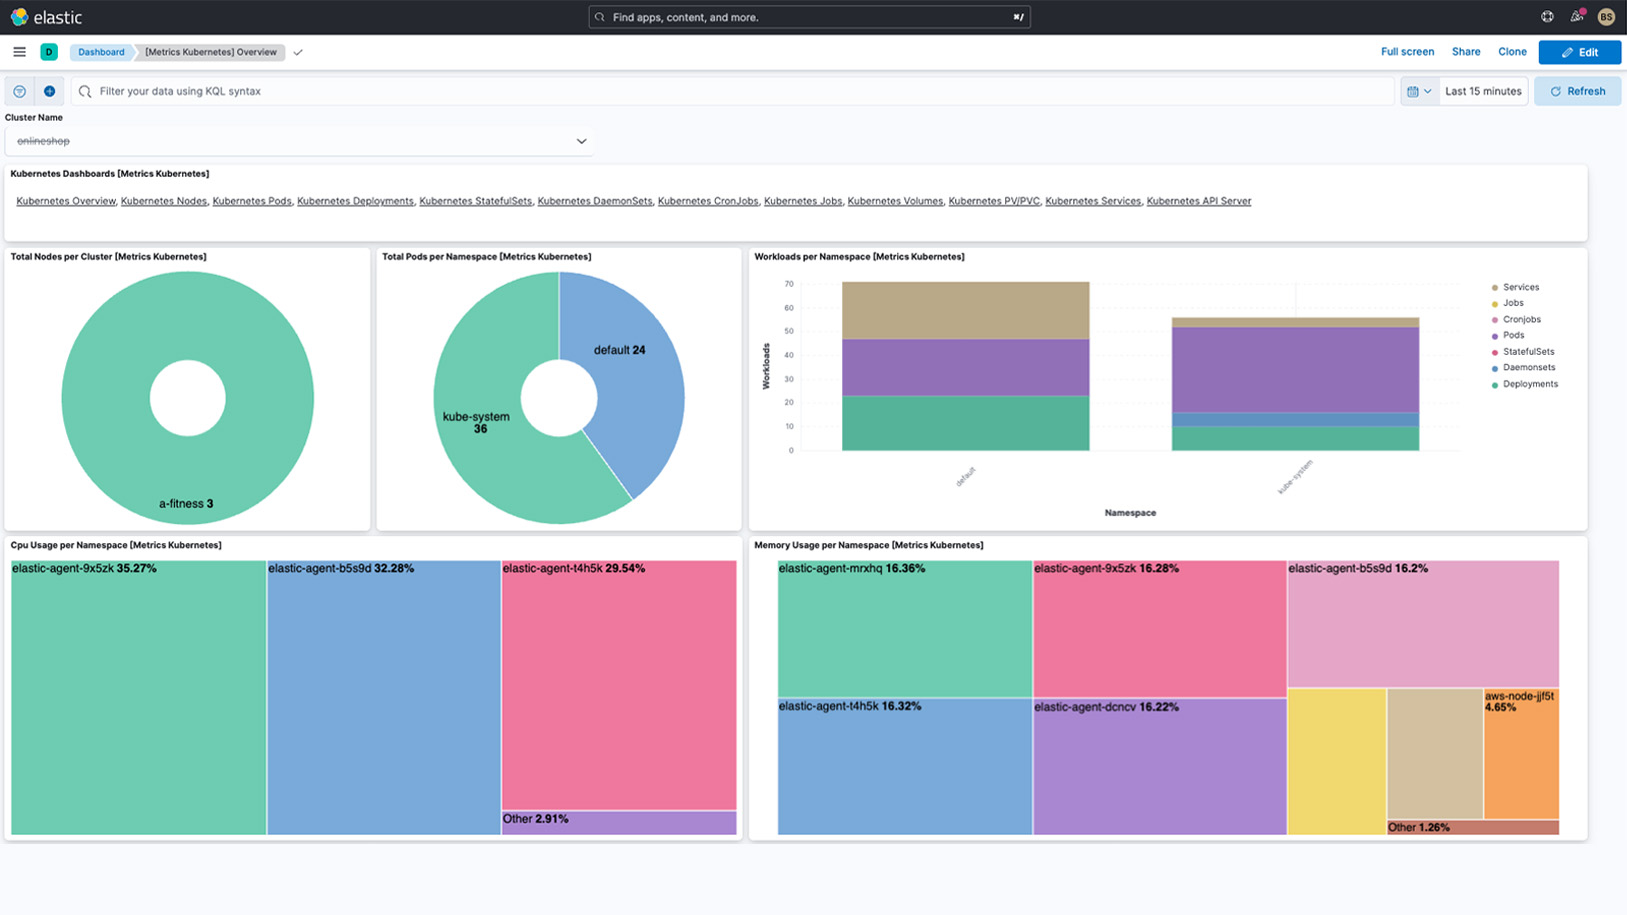1627x915 pixels.
Task: Open the filter options menu icon
Action: pos(19,91)
